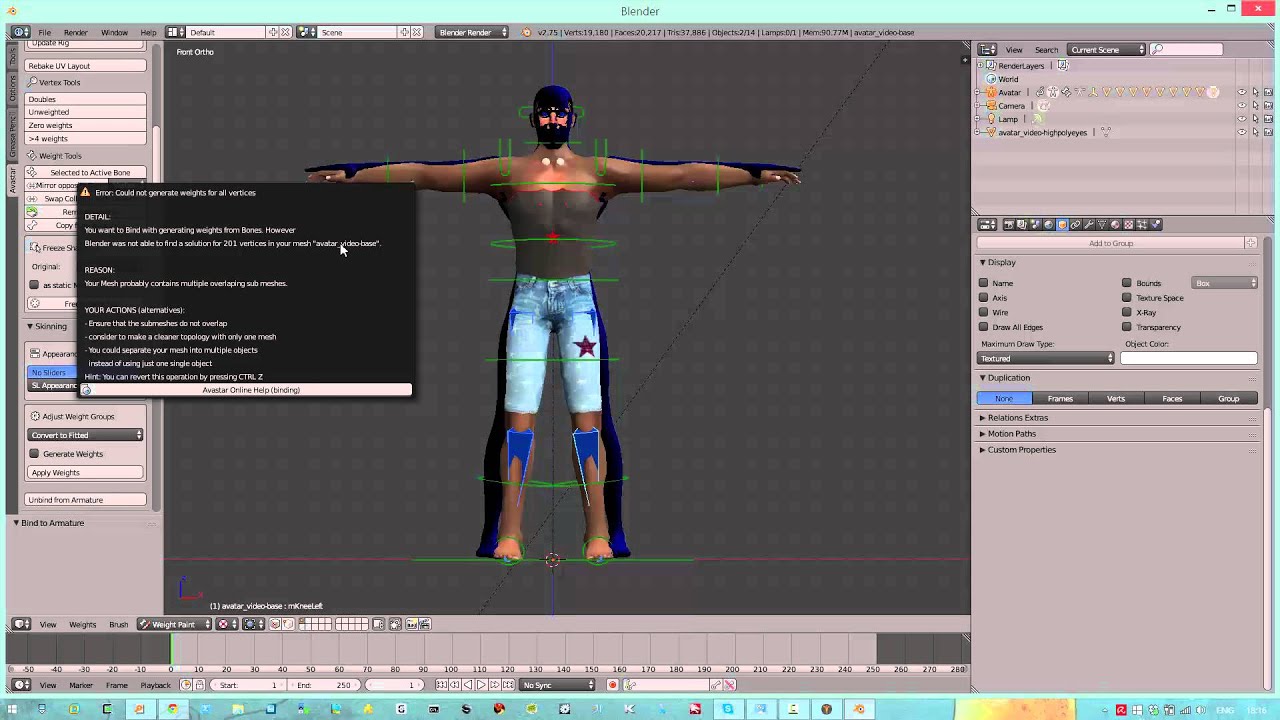
Task: Toggle Camera visibility eye in outliner
Action: [1242, 106]
